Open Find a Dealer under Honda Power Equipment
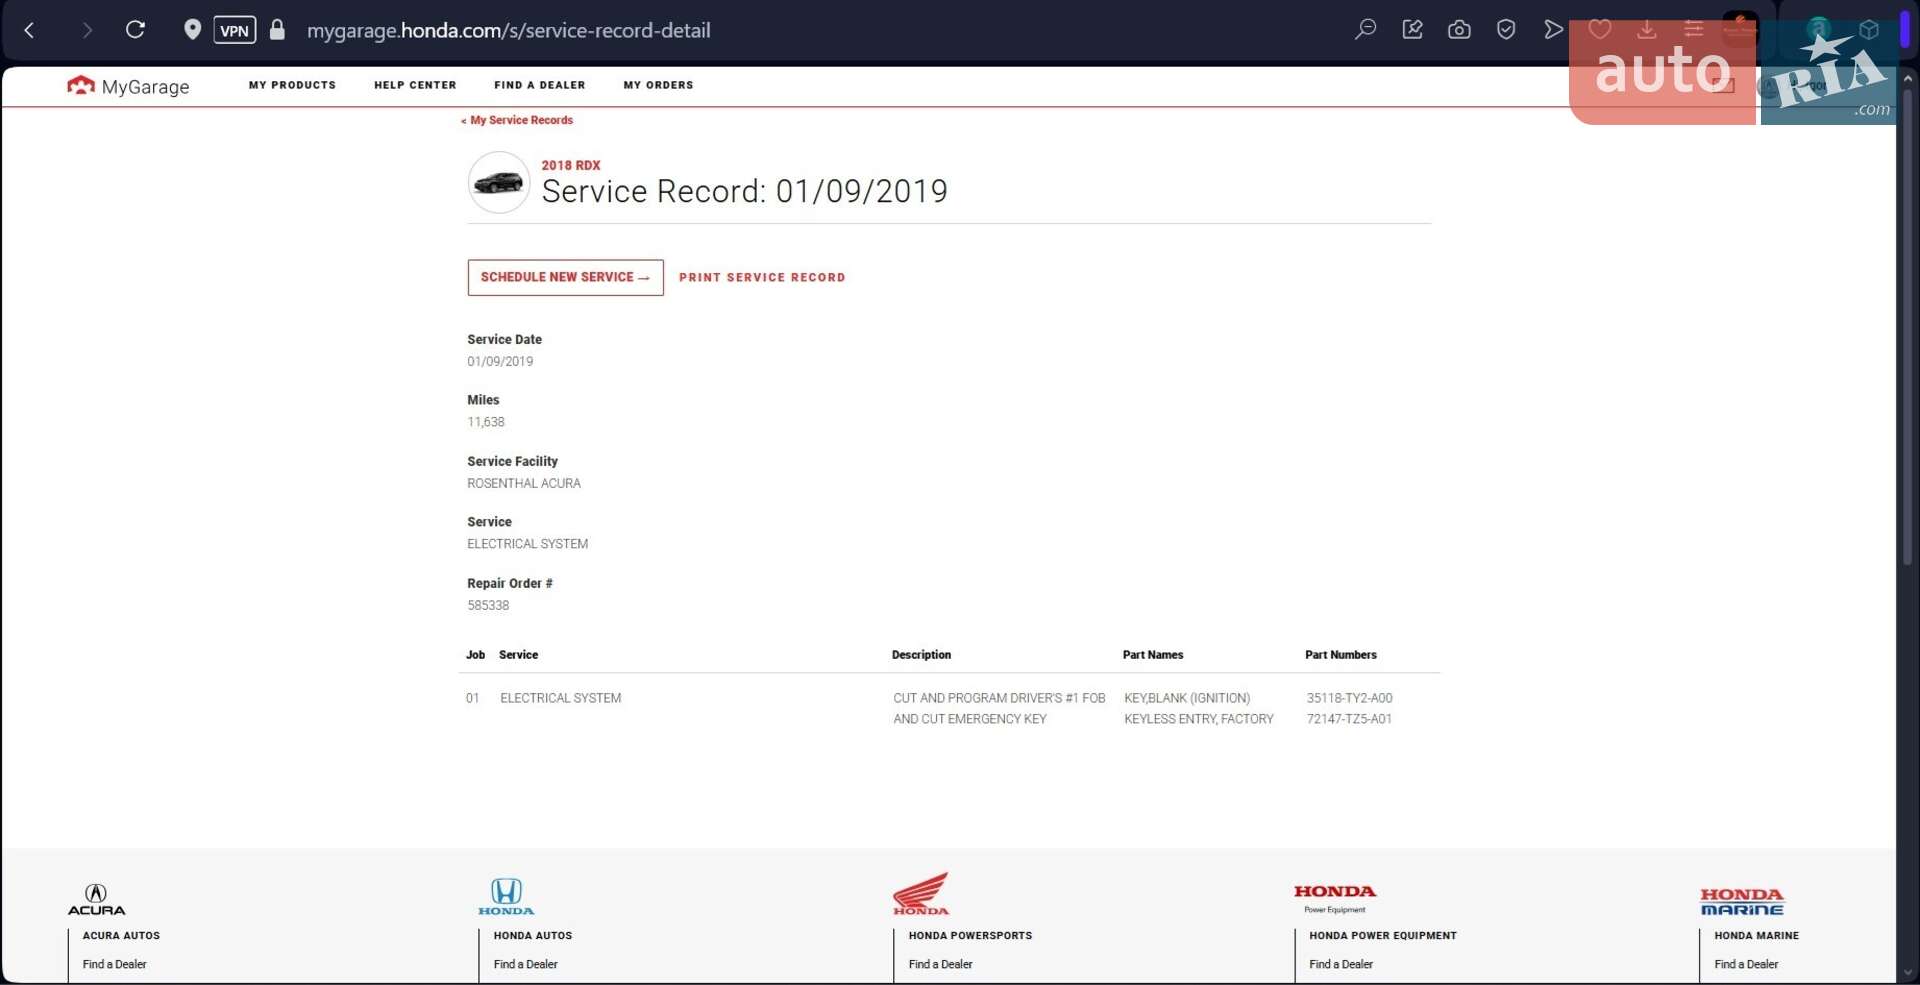 pyautogui.click(x=1341, y=964)
